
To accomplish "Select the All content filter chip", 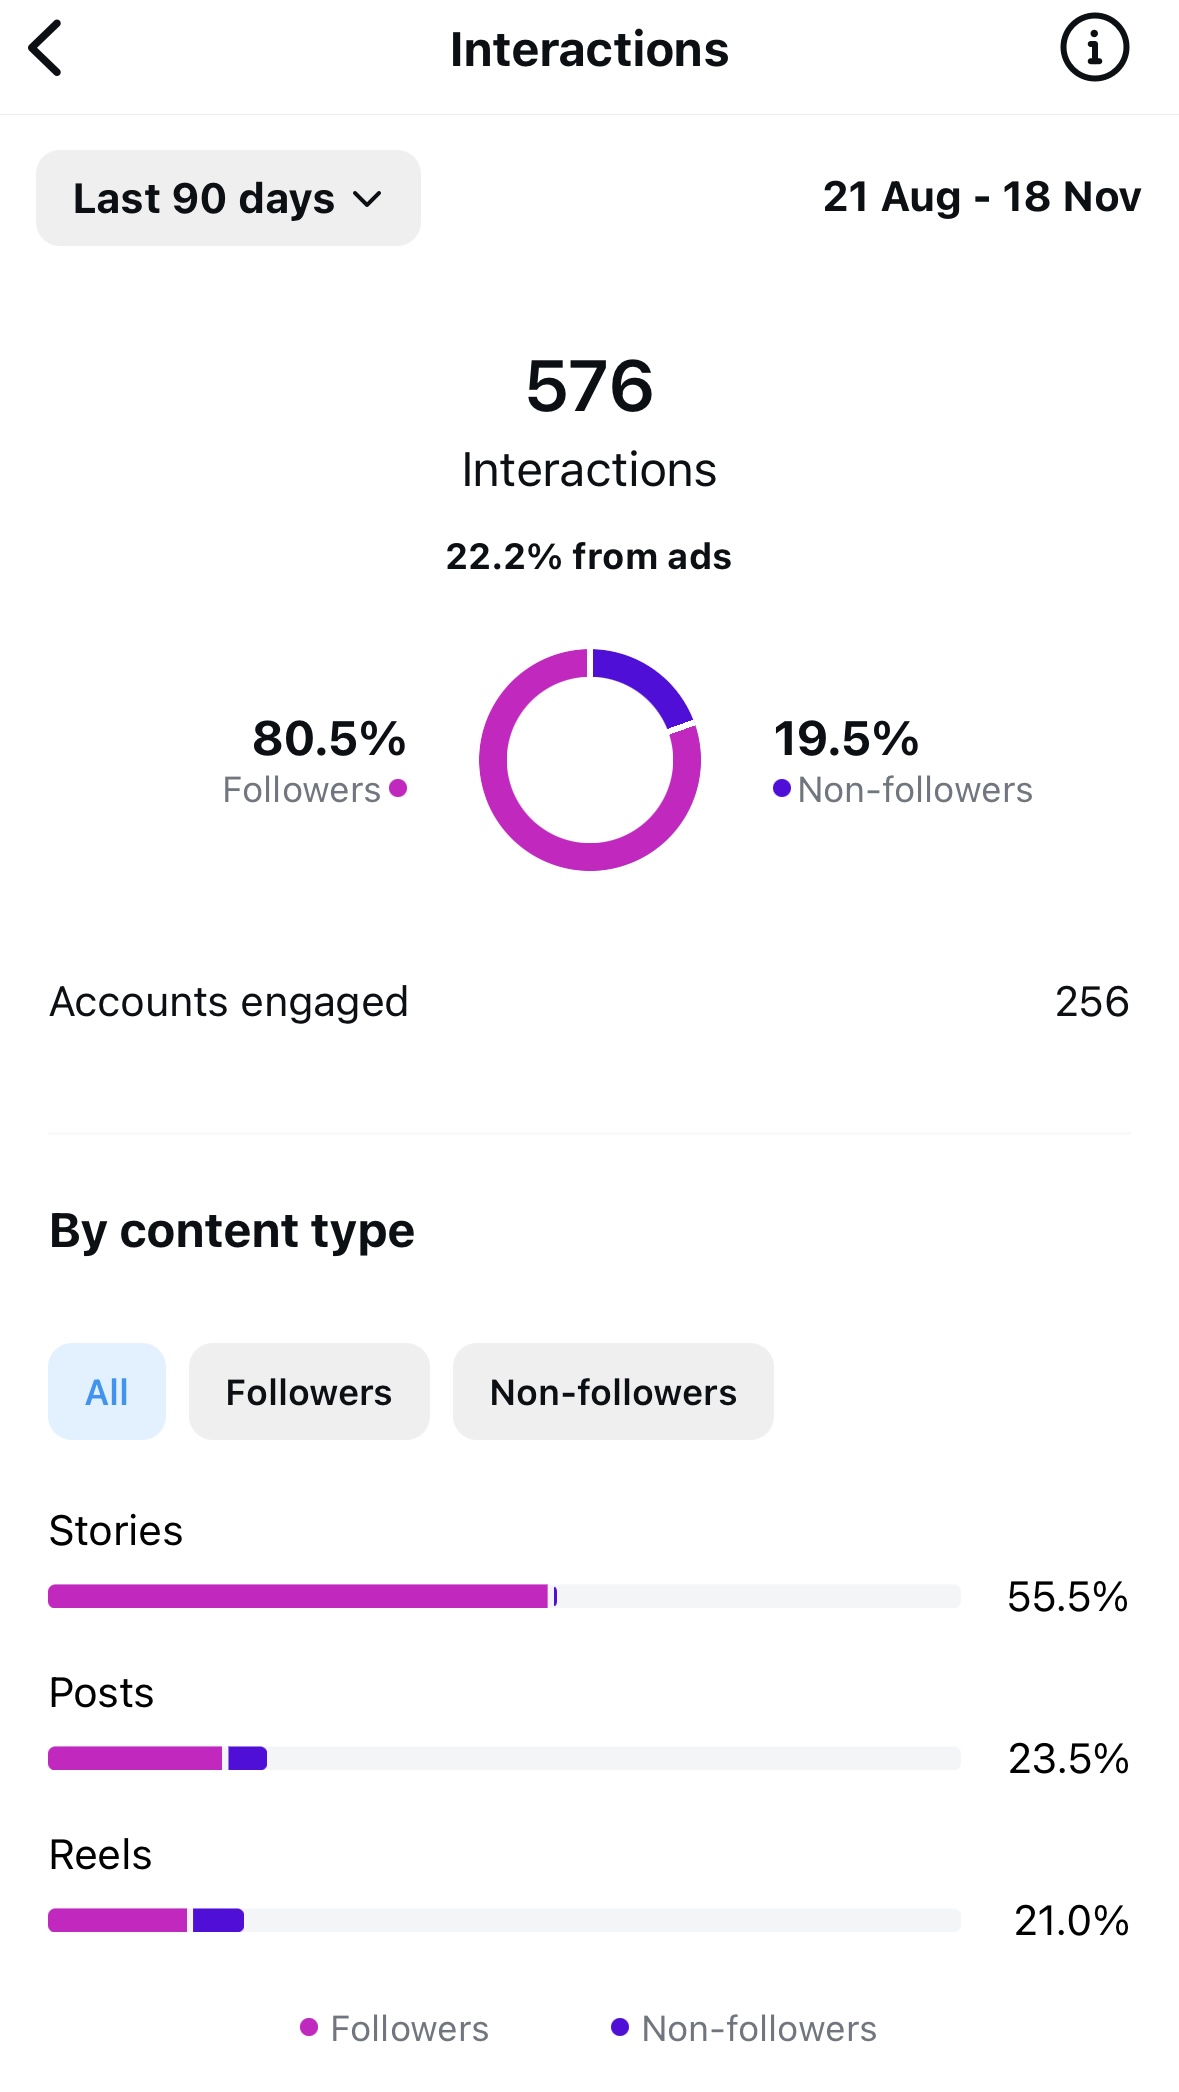I will [x=107, y=1391].
